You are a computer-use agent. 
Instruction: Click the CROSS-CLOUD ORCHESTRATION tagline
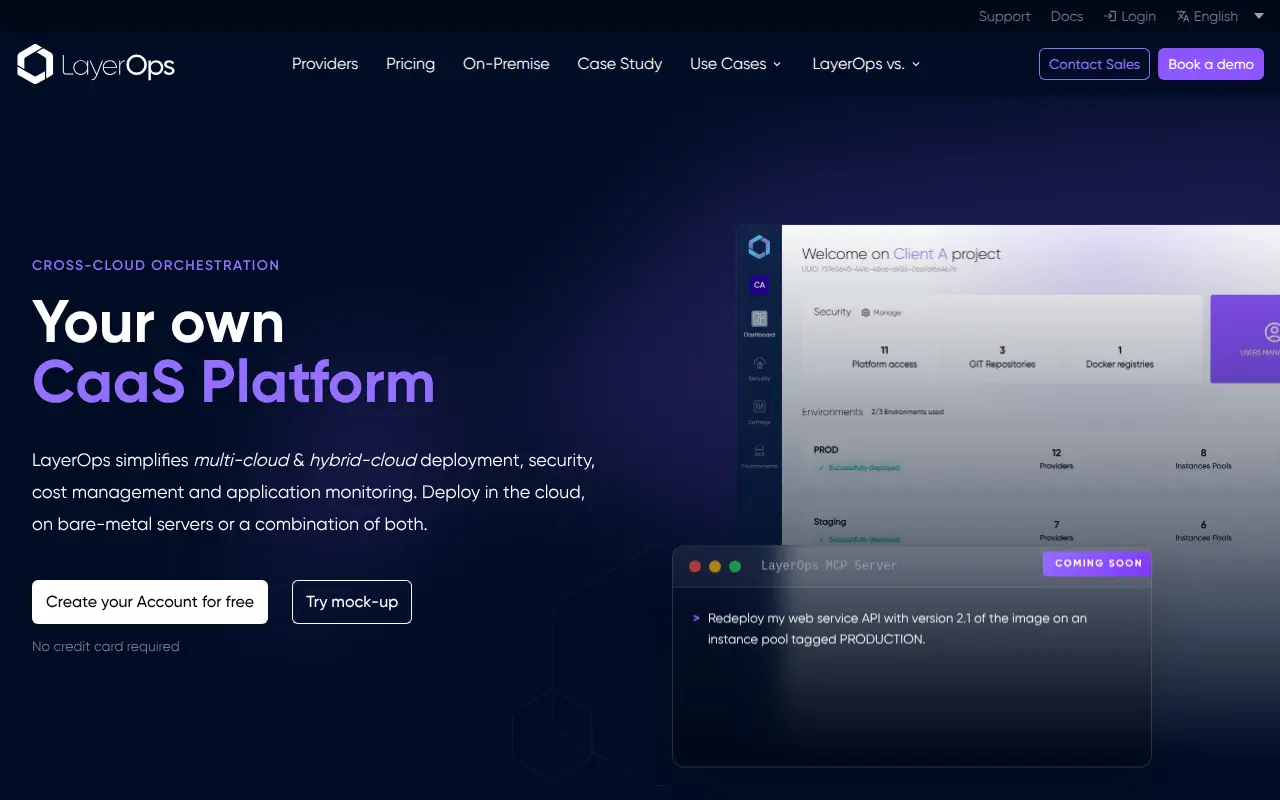click(x=156, y=265)
